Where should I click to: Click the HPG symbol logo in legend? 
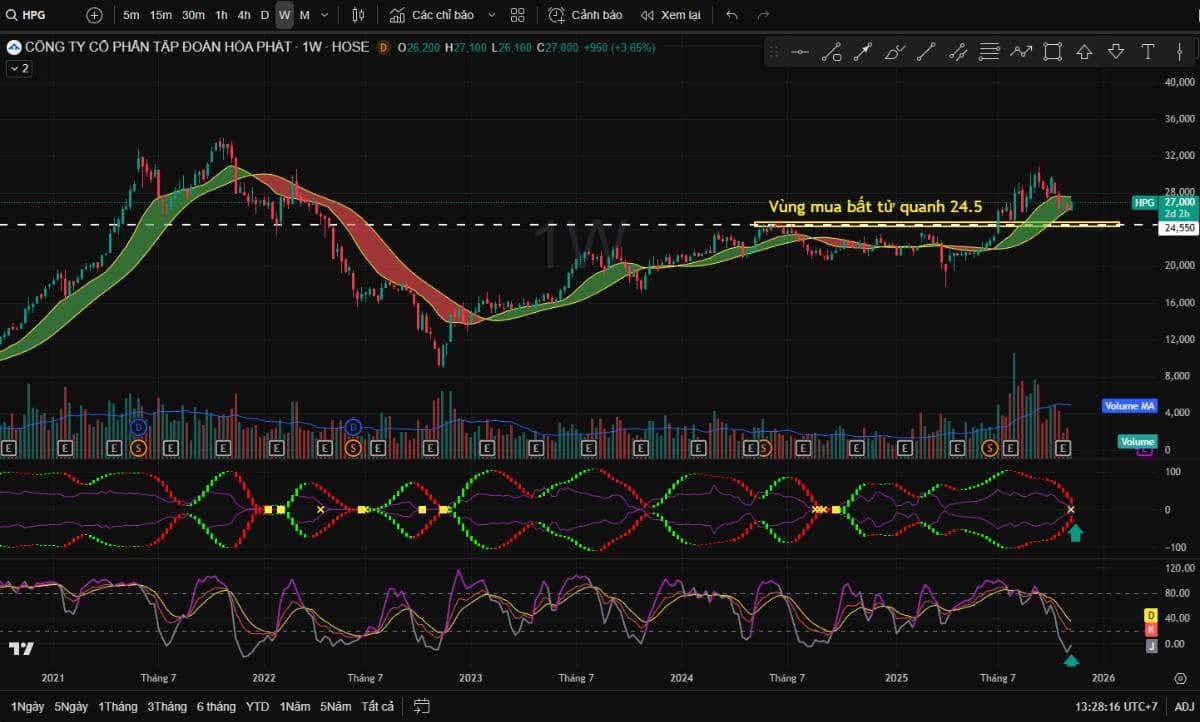point(13,47)
